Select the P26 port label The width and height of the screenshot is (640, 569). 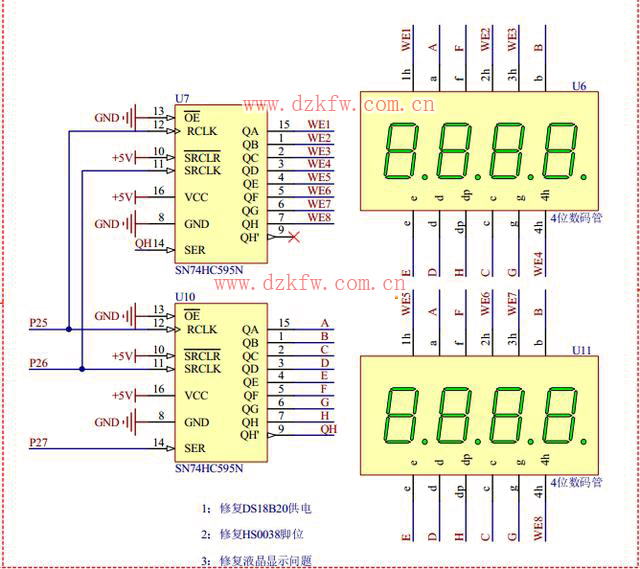38,362
